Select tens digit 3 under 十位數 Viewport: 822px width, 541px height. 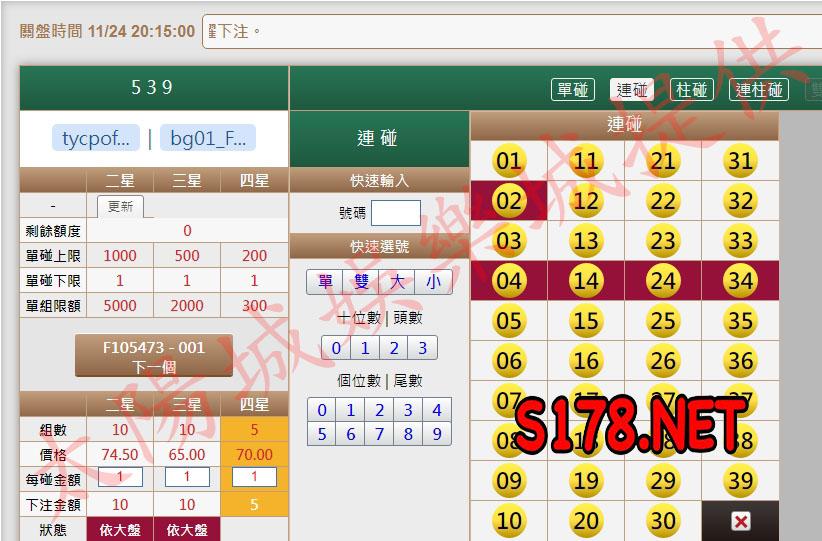(423, 348)
